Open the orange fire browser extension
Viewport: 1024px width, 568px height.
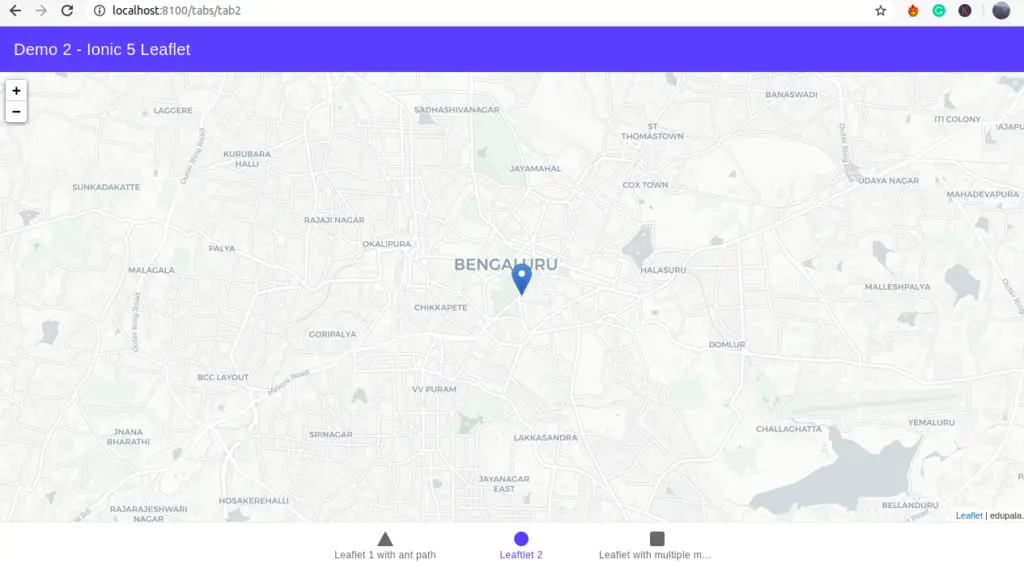912,10
